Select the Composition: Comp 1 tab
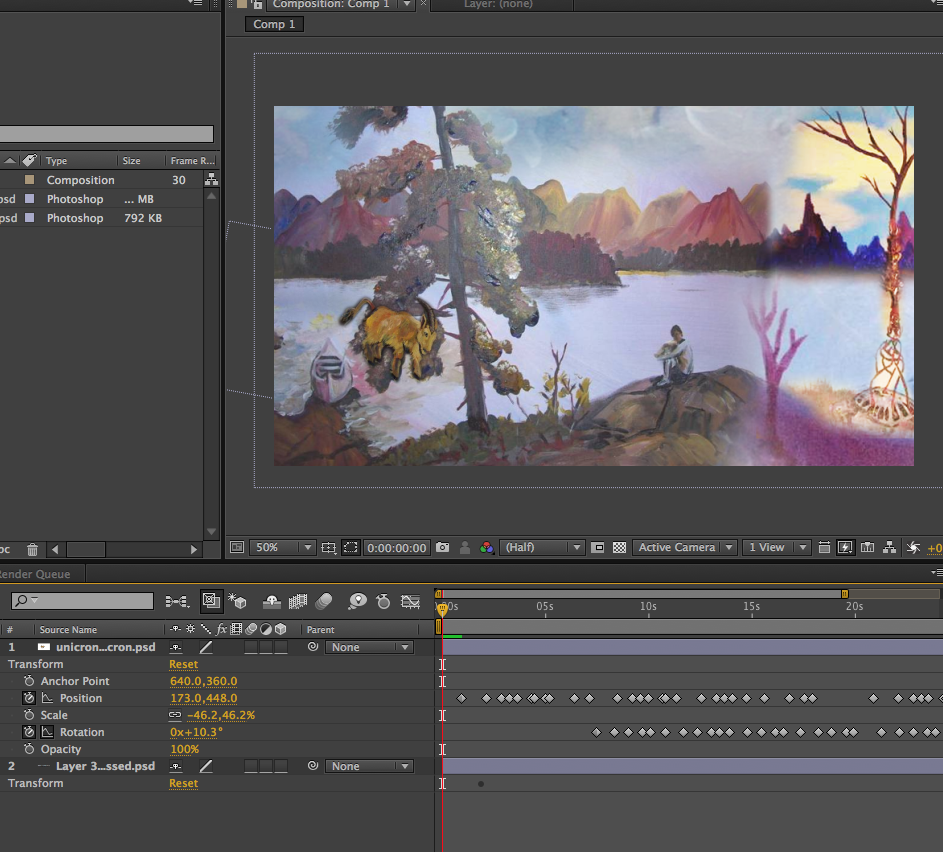Screen dimensions: 943x852 pyautogui.click(x=330, y=5)
